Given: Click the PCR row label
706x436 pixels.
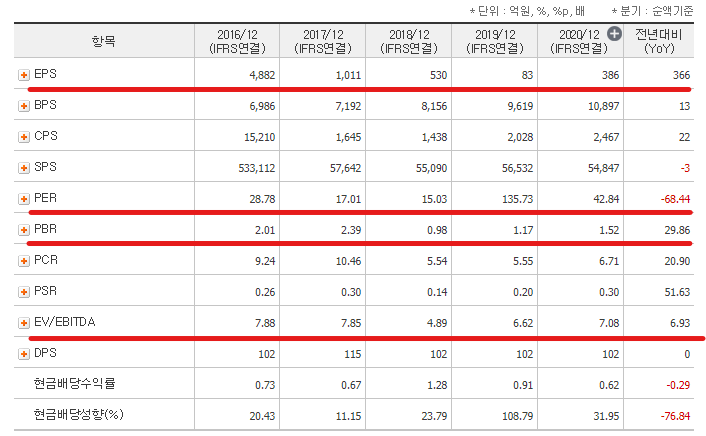Looking at the screenshot, I should pyautogui.click(x=46, y=260).
